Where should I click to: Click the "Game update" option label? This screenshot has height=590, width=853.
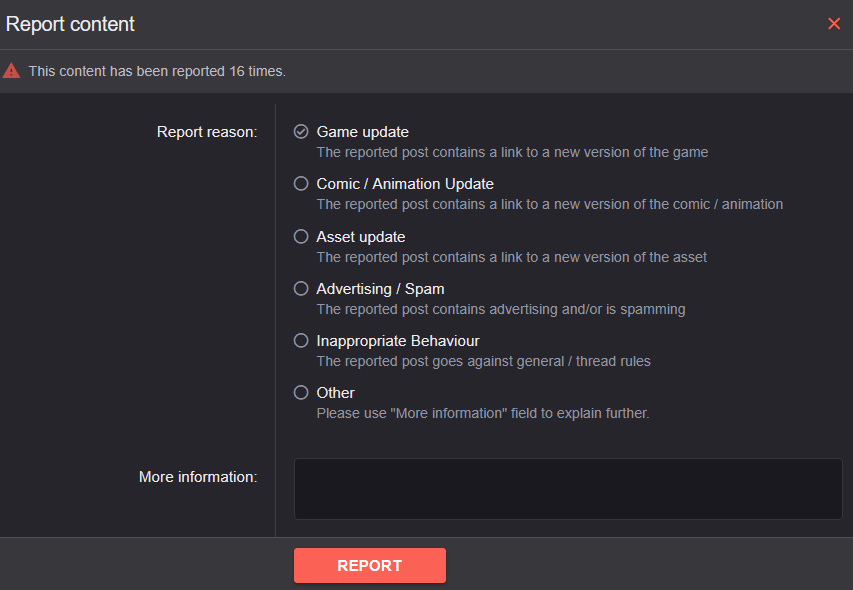coord(362,132)
